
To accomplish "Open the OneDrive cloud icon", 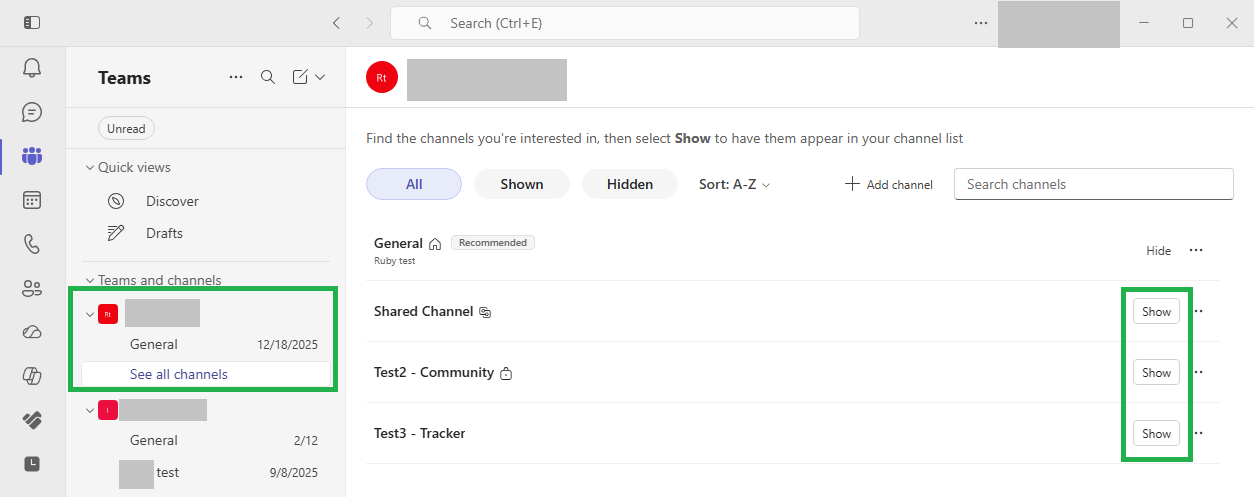I will (x=32, y=332).
